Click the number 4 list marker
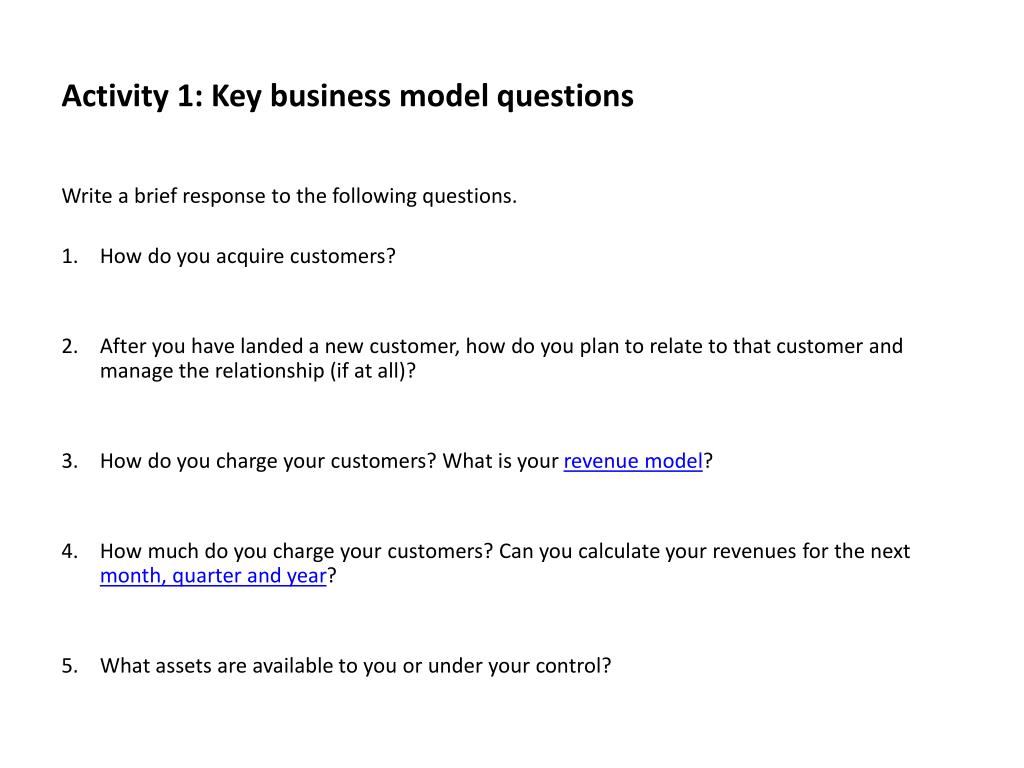The image size is (1024, 768). 70,551
